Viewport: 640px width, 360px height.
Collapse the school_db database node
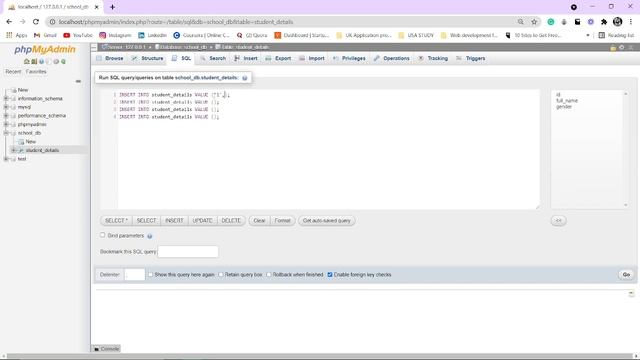(x=6, y=133)
